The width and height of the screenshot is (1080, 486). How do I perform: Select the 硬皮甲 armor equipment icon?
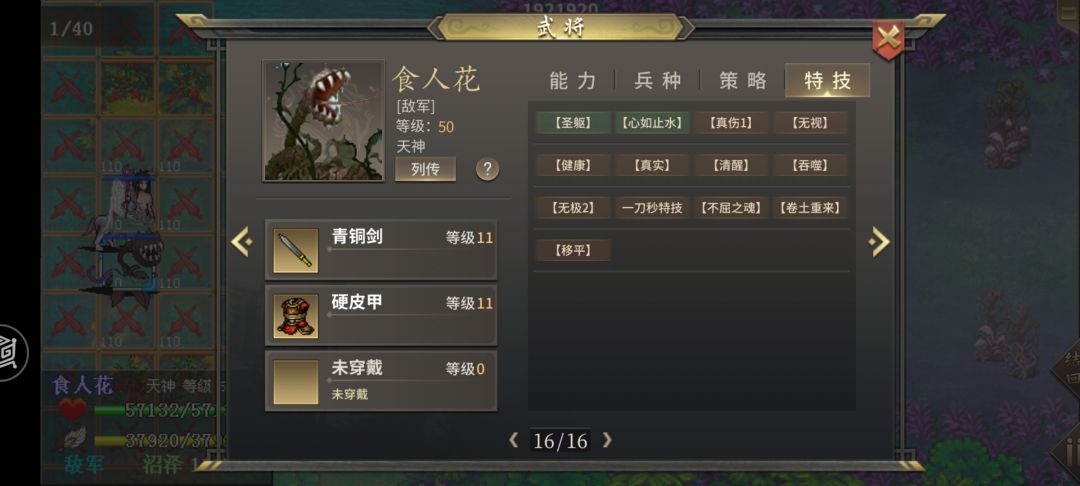(295, 316)
